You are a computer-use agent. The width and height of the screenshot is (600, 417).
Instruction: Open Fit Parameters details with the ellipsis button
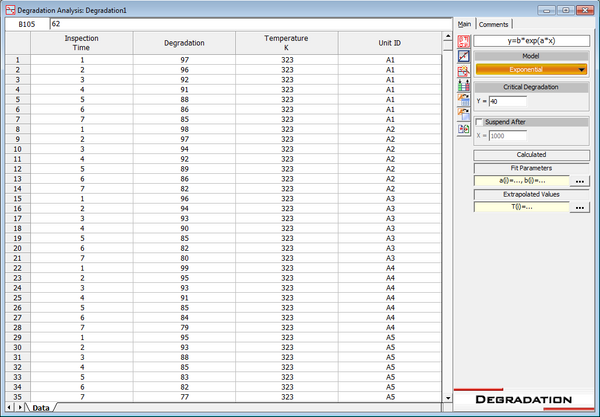(x=579, y=180)
